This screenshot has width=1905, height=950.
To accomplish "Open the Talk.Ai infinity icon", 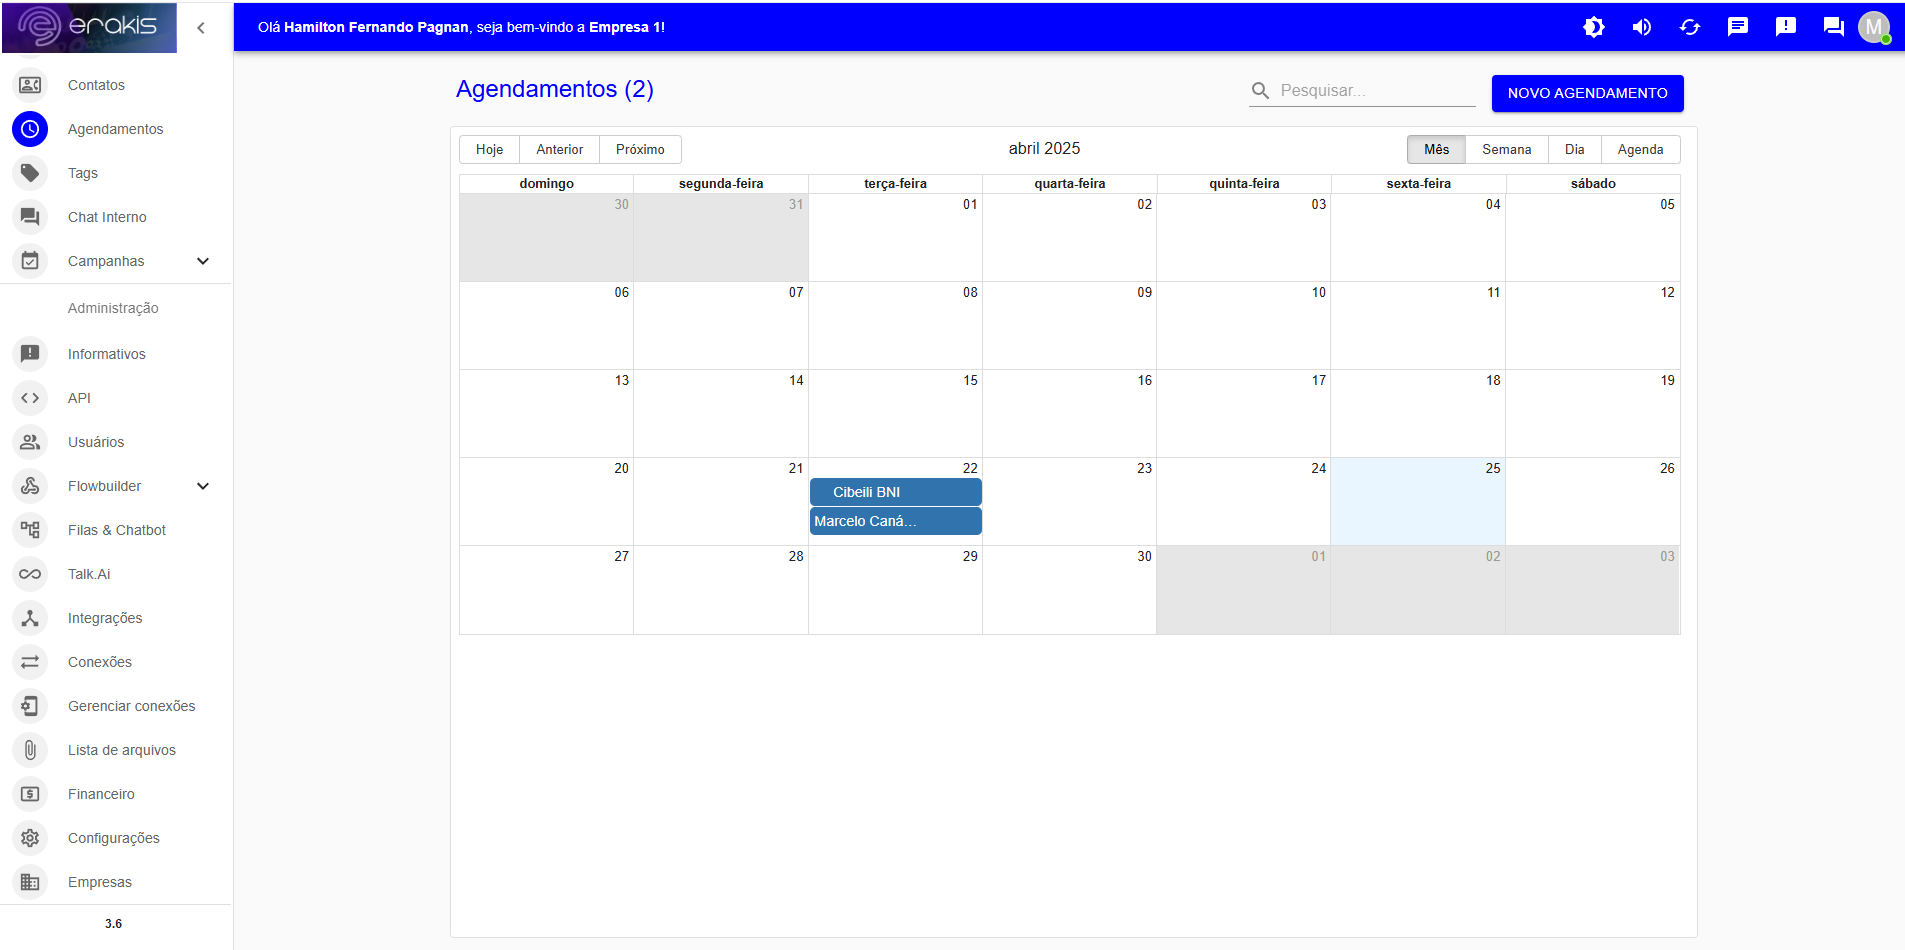I will 30,574.
